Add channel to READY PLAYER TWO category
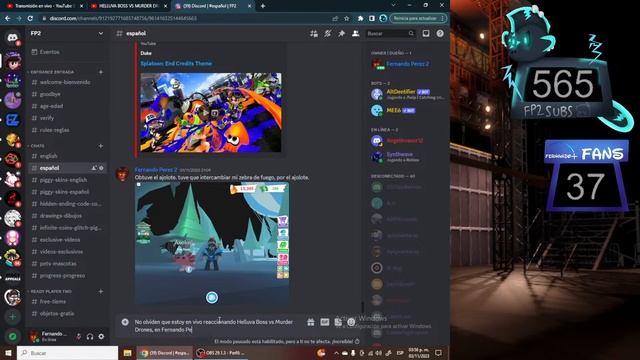The image size is (640, 360). (x=101, y=291)
